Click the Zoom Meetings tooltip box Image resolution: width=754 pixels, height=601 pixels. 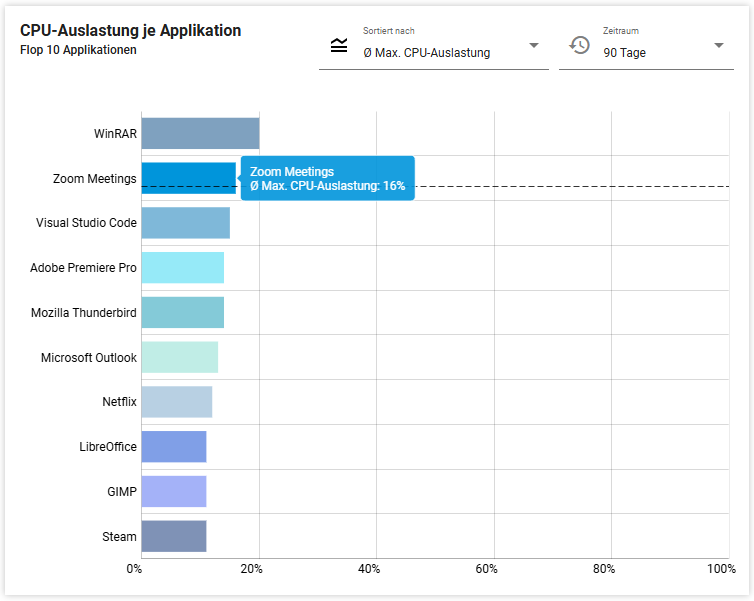point(327,179)
